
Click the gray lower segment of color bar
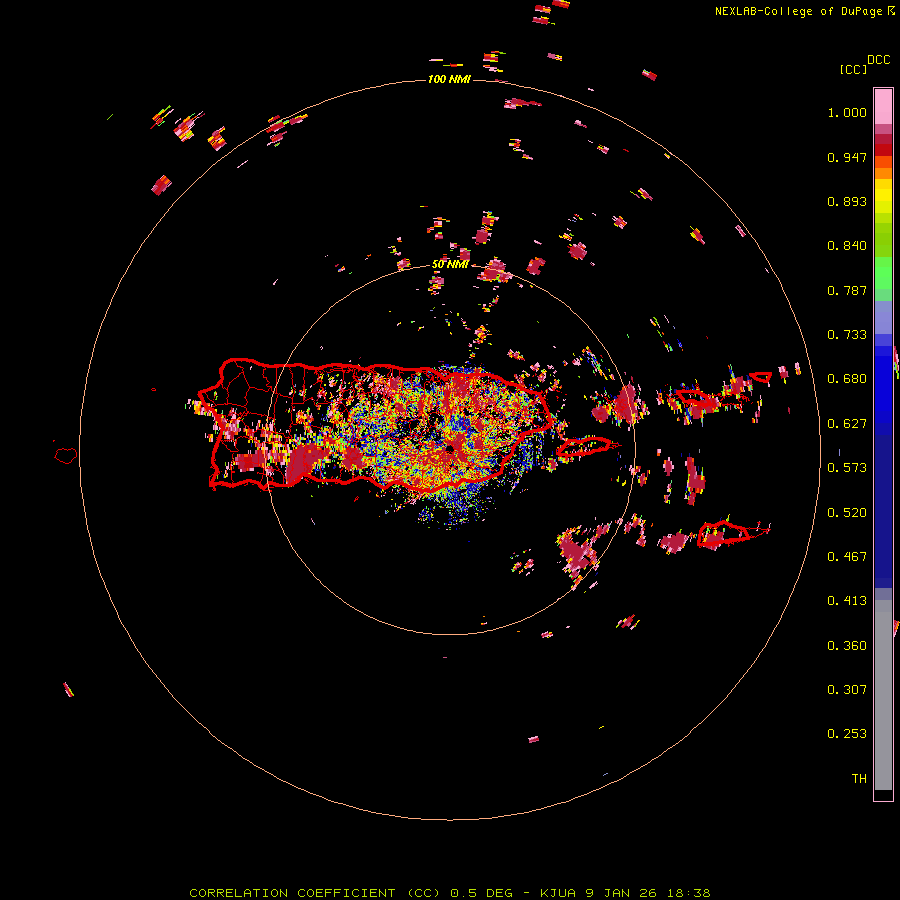point(883,695)
